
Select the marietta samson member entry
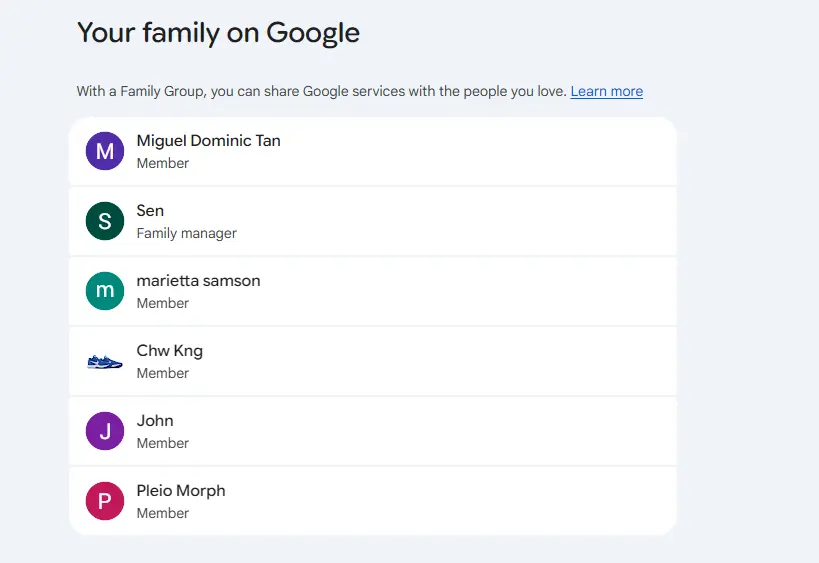pos(373,291)
